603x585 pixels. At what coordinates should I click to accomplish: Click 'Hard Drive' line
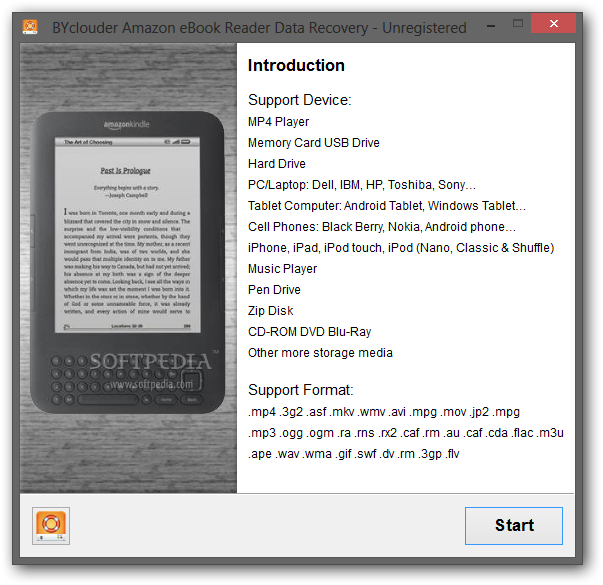[277, 164]
